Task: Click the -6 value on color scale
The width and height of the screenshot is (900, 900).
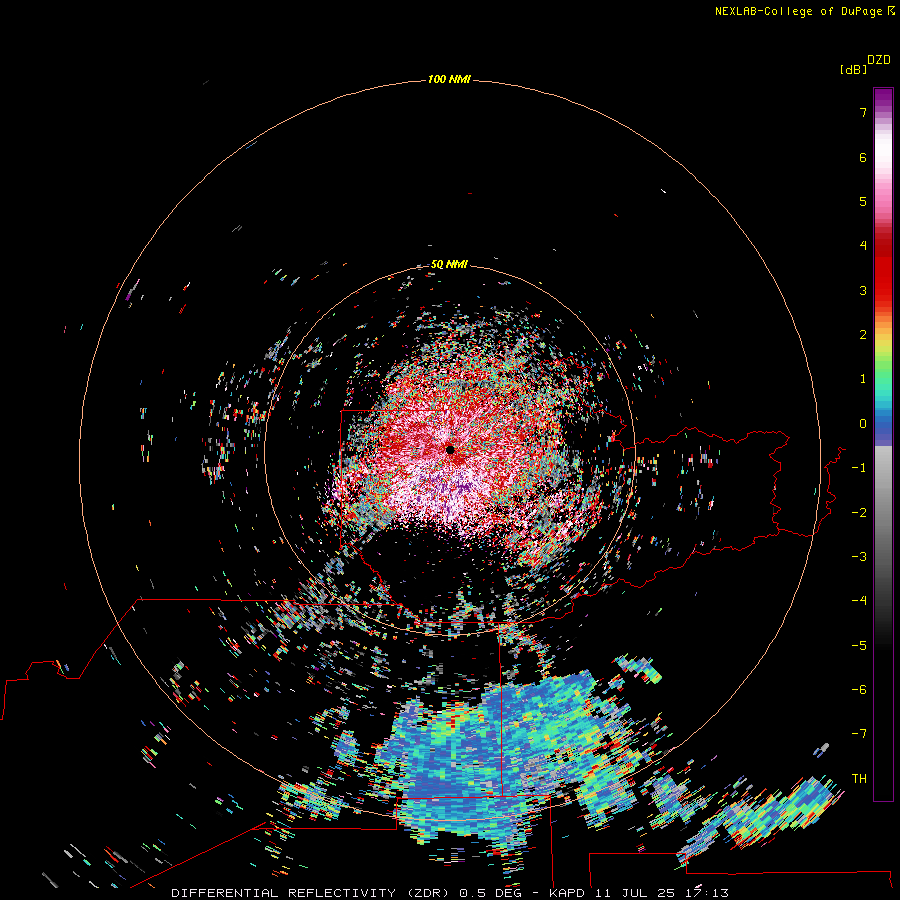Action: click(859, 690)
